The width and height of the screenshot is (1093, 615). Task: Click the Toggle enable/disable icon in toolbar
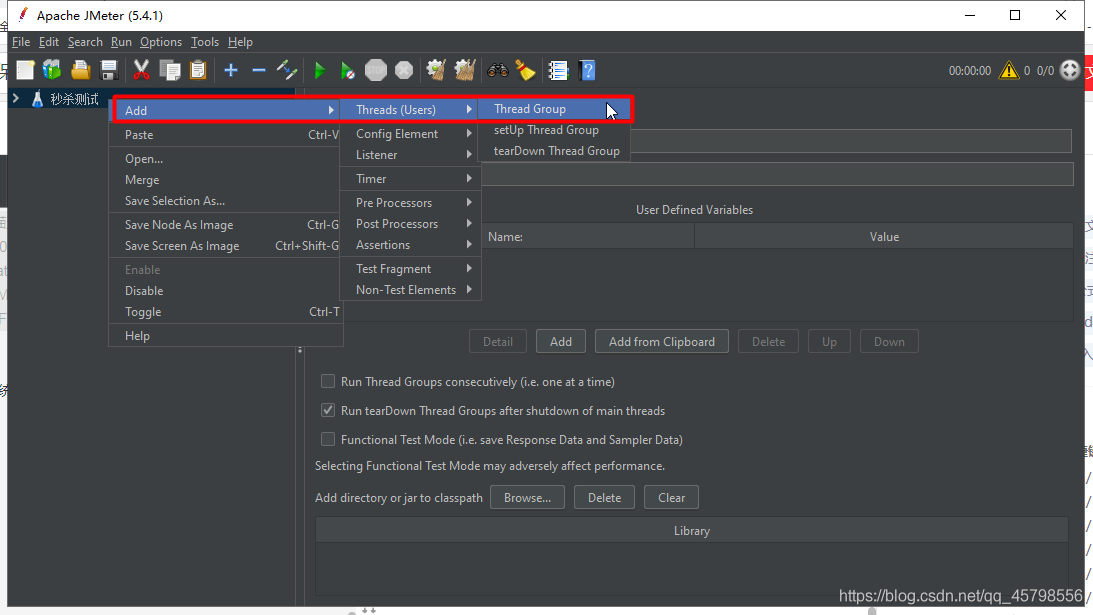pos(286,70)
